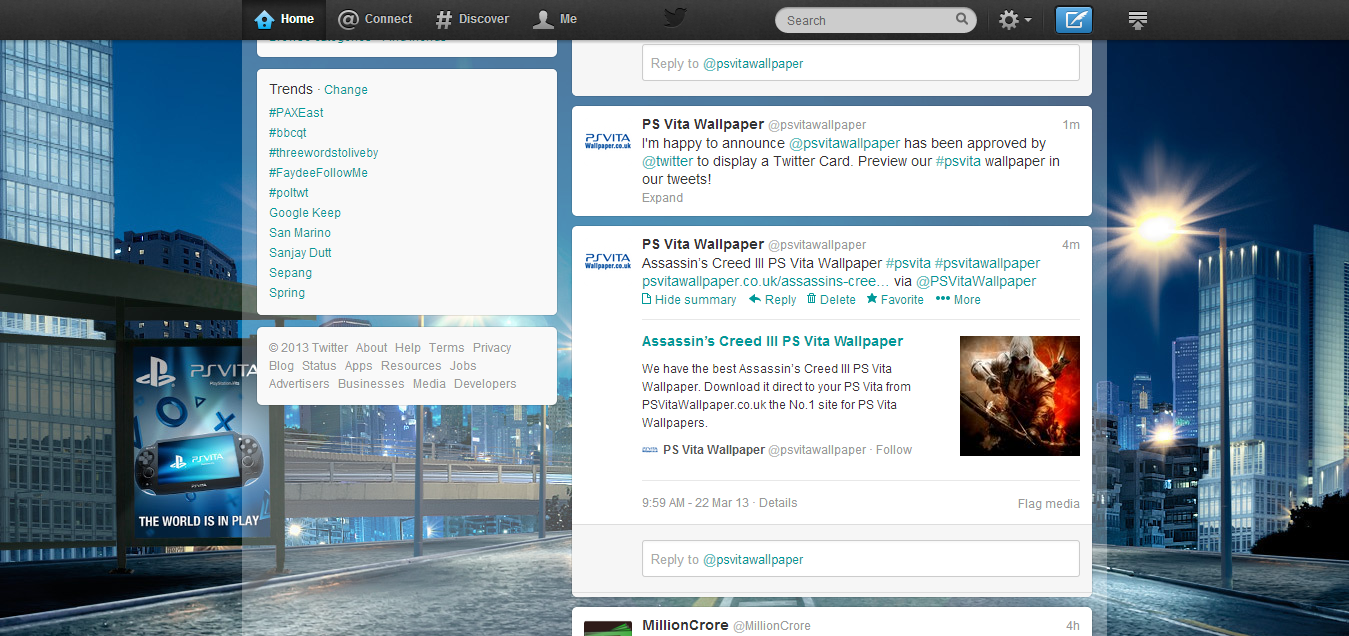Click the search magnifier icon

pyautogui.click(x=962, y=19)
